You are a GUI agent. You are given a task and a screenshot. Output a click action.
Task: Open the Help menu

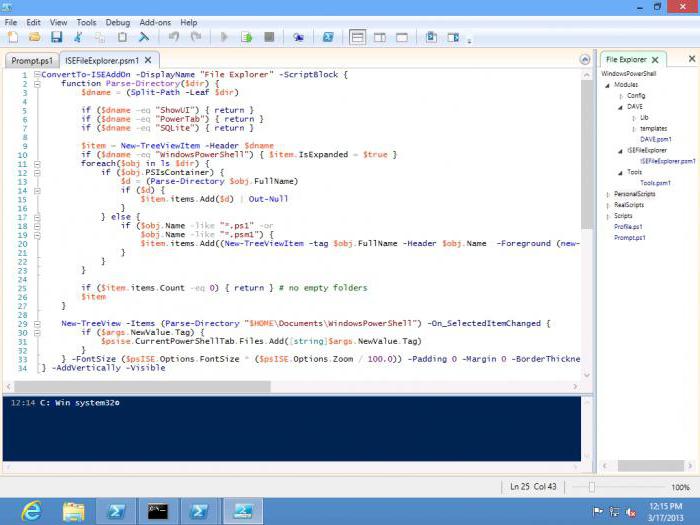click(188, 22)
